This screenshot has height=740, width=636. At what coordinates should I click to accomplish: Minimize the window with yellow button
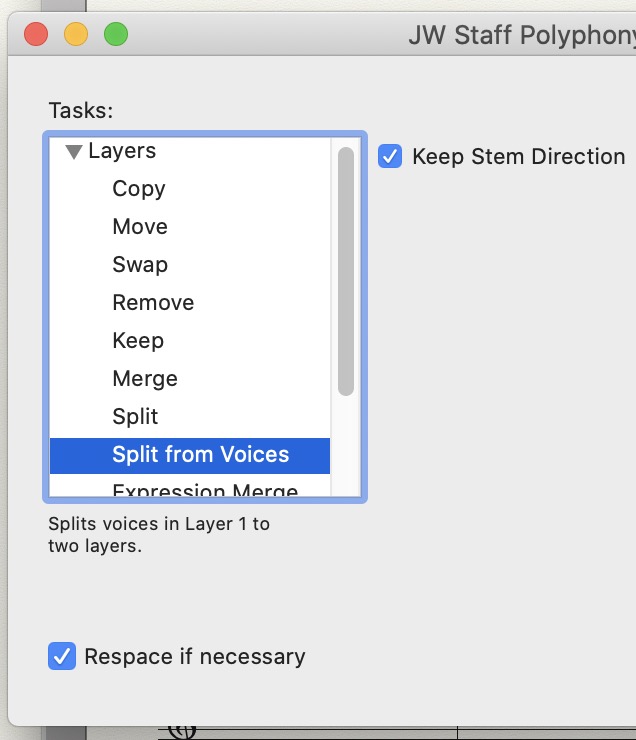coord(76,36)
